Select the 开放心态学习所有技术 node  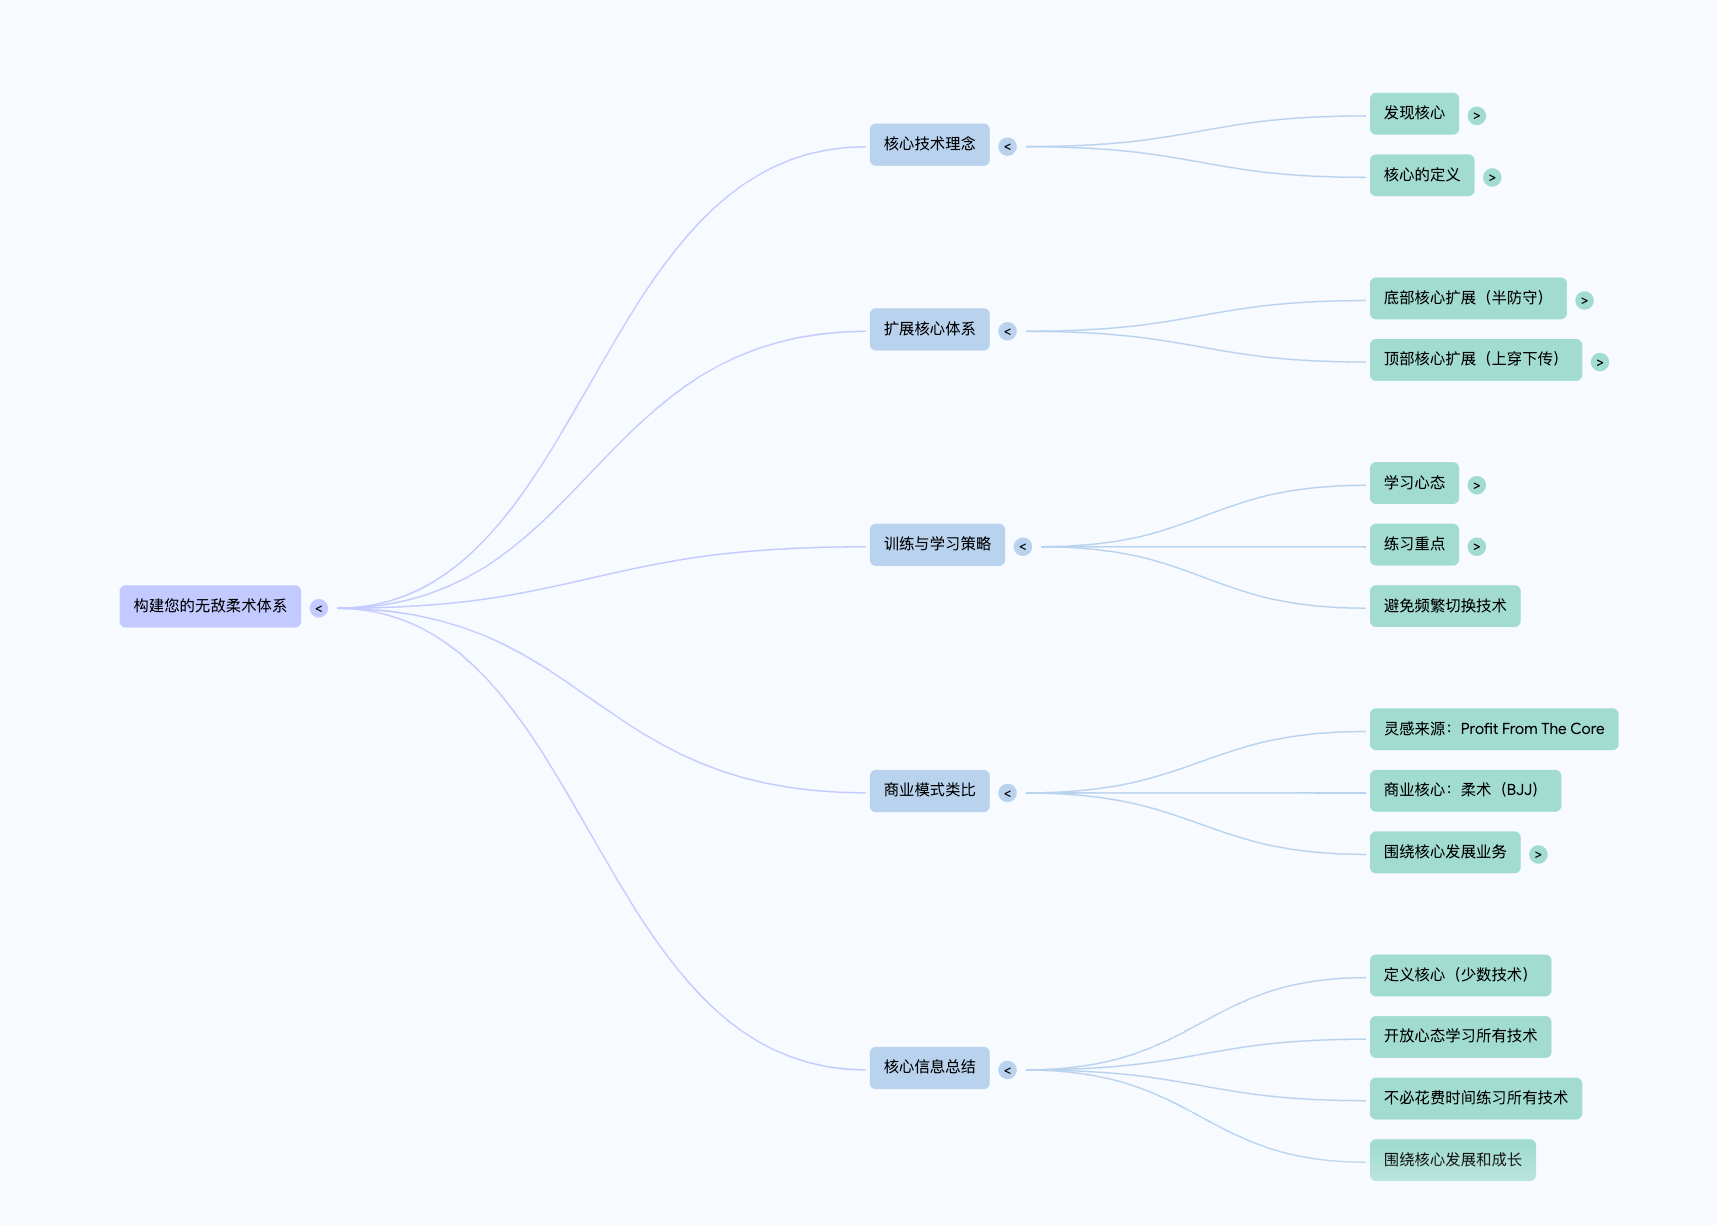[x=1459, y=1037]
